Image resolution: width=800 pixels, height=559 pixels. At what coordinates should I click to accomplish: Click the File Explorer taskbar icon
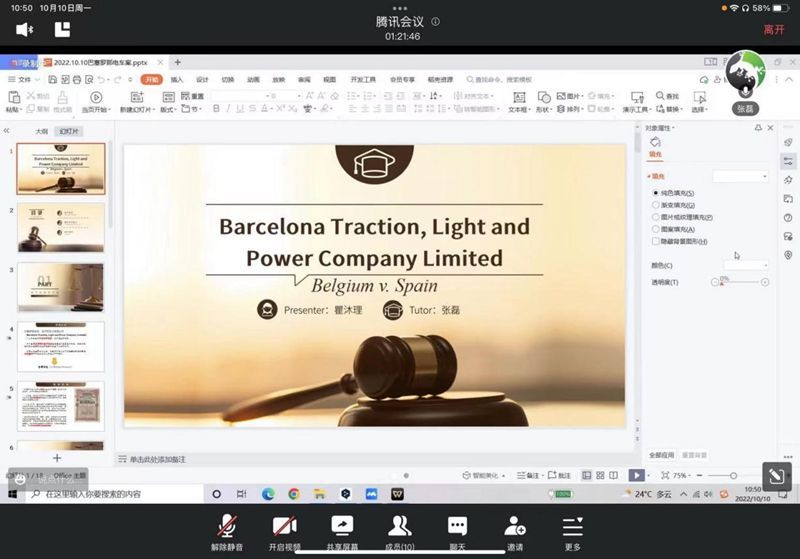[320, 494]
